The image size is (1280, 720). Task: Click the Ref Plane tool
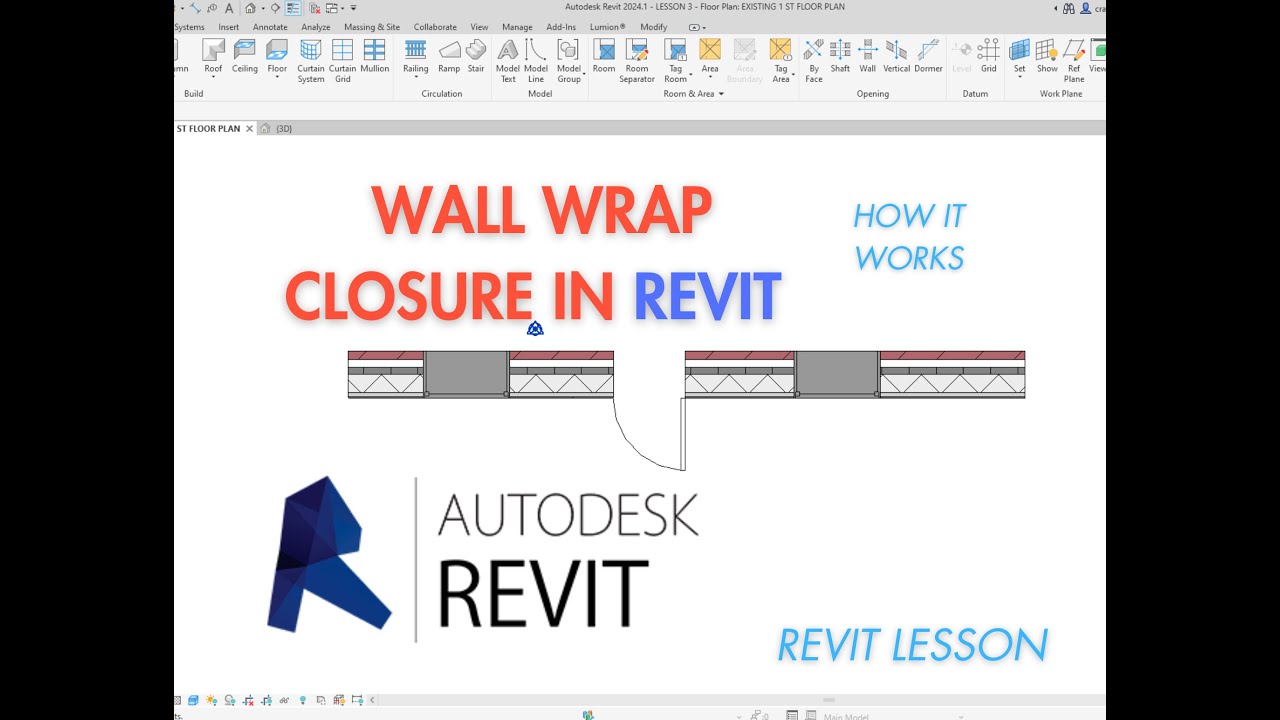(x=1074, y=60)
